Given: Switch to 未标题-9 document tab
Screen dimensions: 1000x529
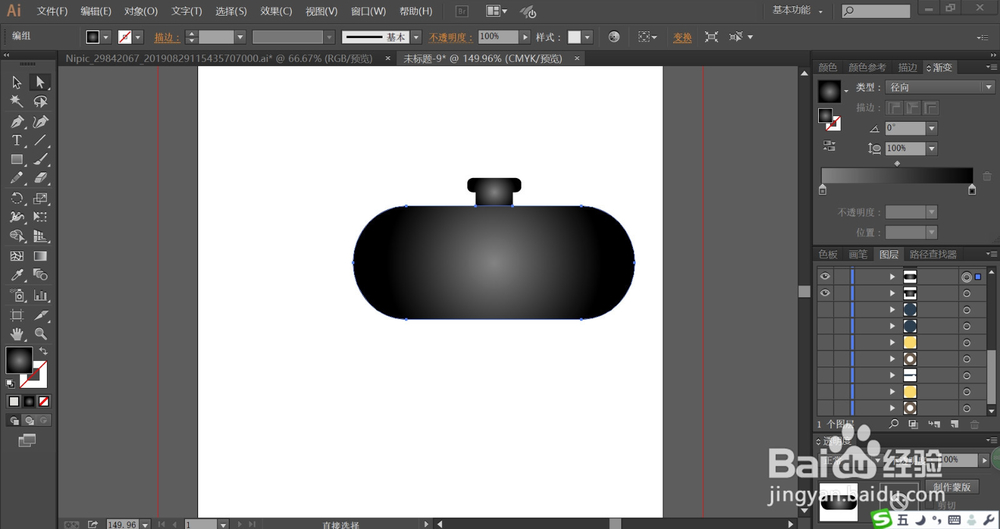Looking at the screenshot, I should (483, 58).
